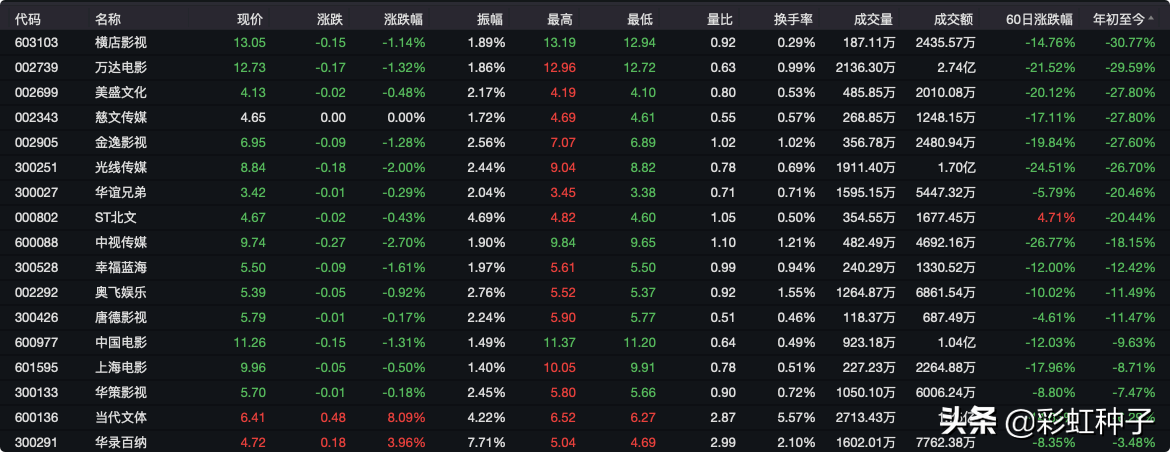Click stock code 300528
The image size is (1170, 452).
click(37, 267)
